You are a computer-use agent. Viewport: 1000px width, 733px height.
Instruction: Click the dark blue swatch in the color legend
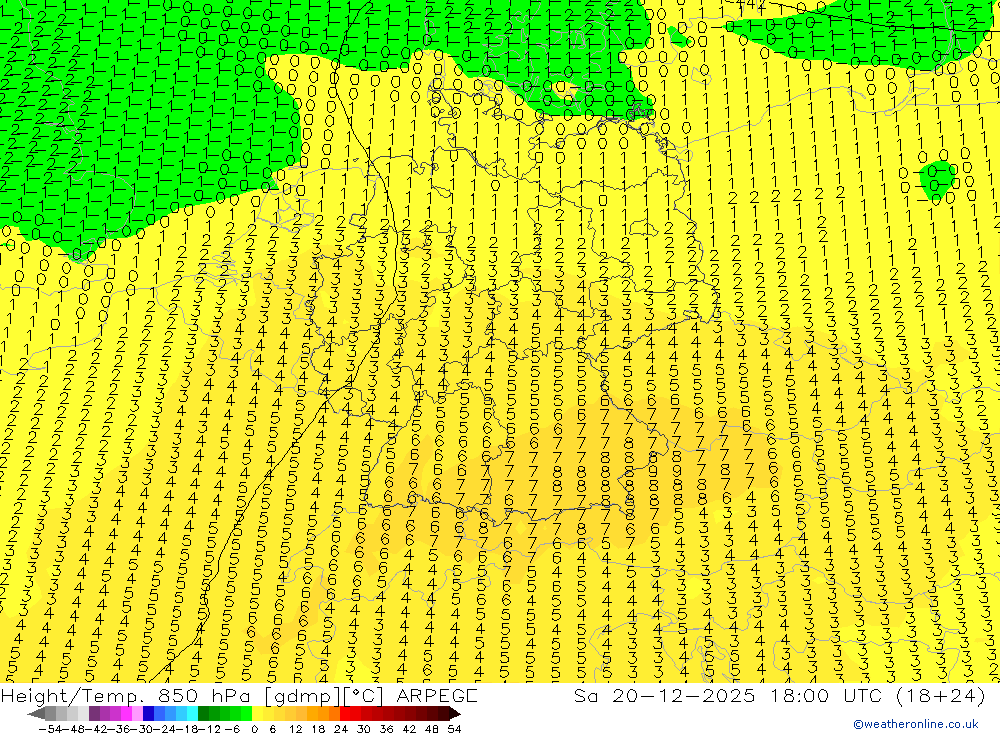tap(148, 713)
